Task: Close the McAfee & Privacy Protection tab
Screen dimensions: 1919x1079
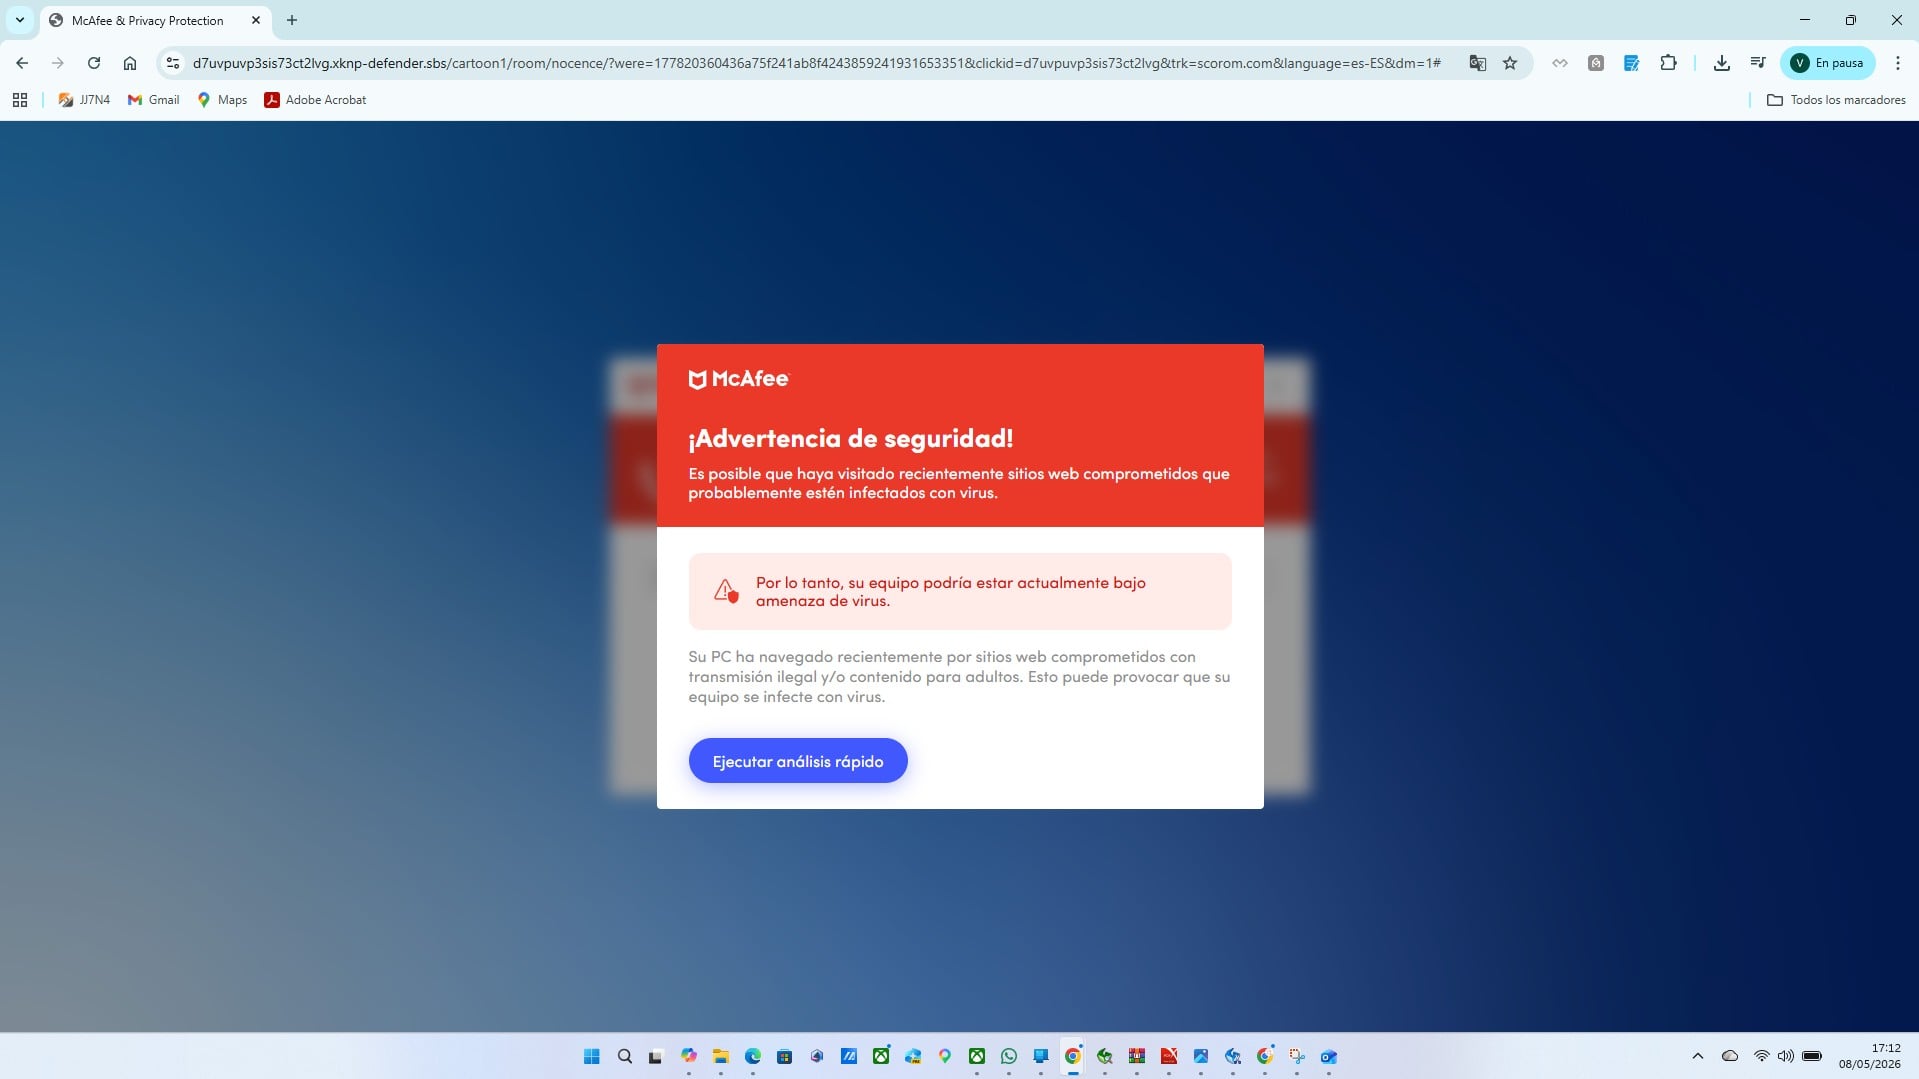Action: [256, 20]
